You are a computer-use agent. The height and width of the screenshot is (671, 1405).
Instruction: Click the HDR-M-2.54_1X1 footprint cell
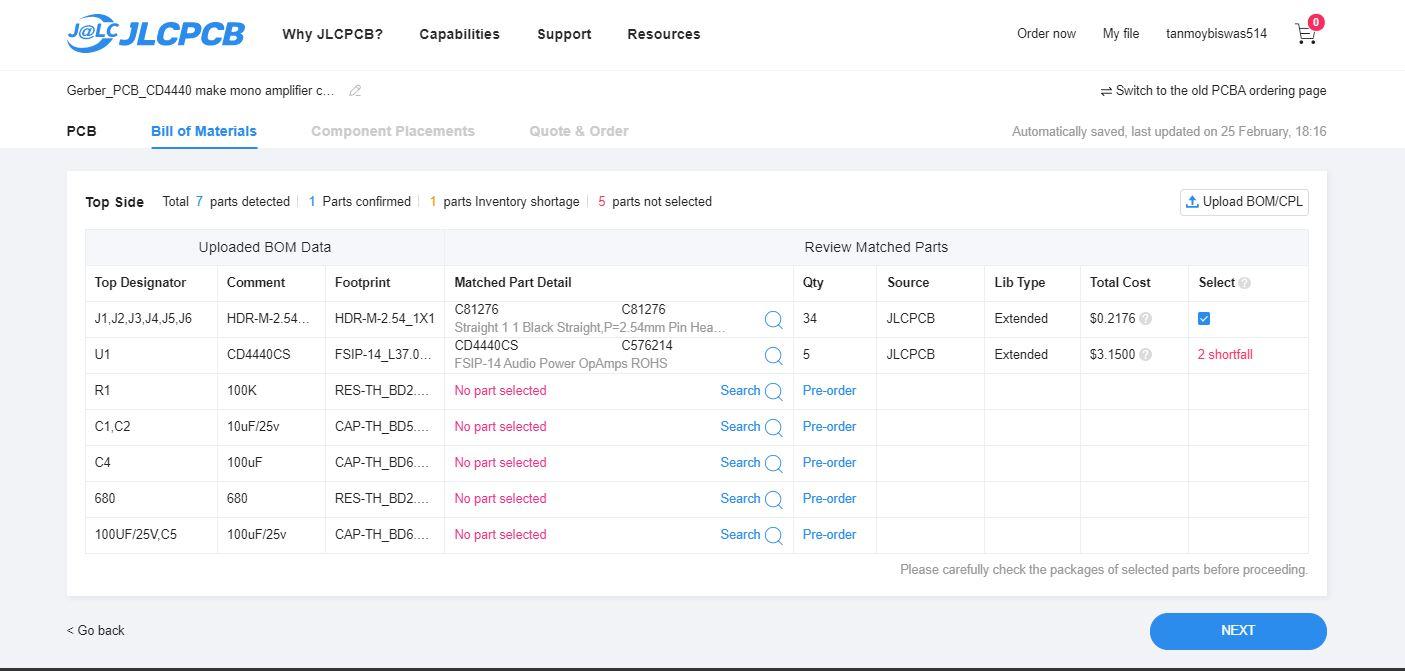coord(385,319)
